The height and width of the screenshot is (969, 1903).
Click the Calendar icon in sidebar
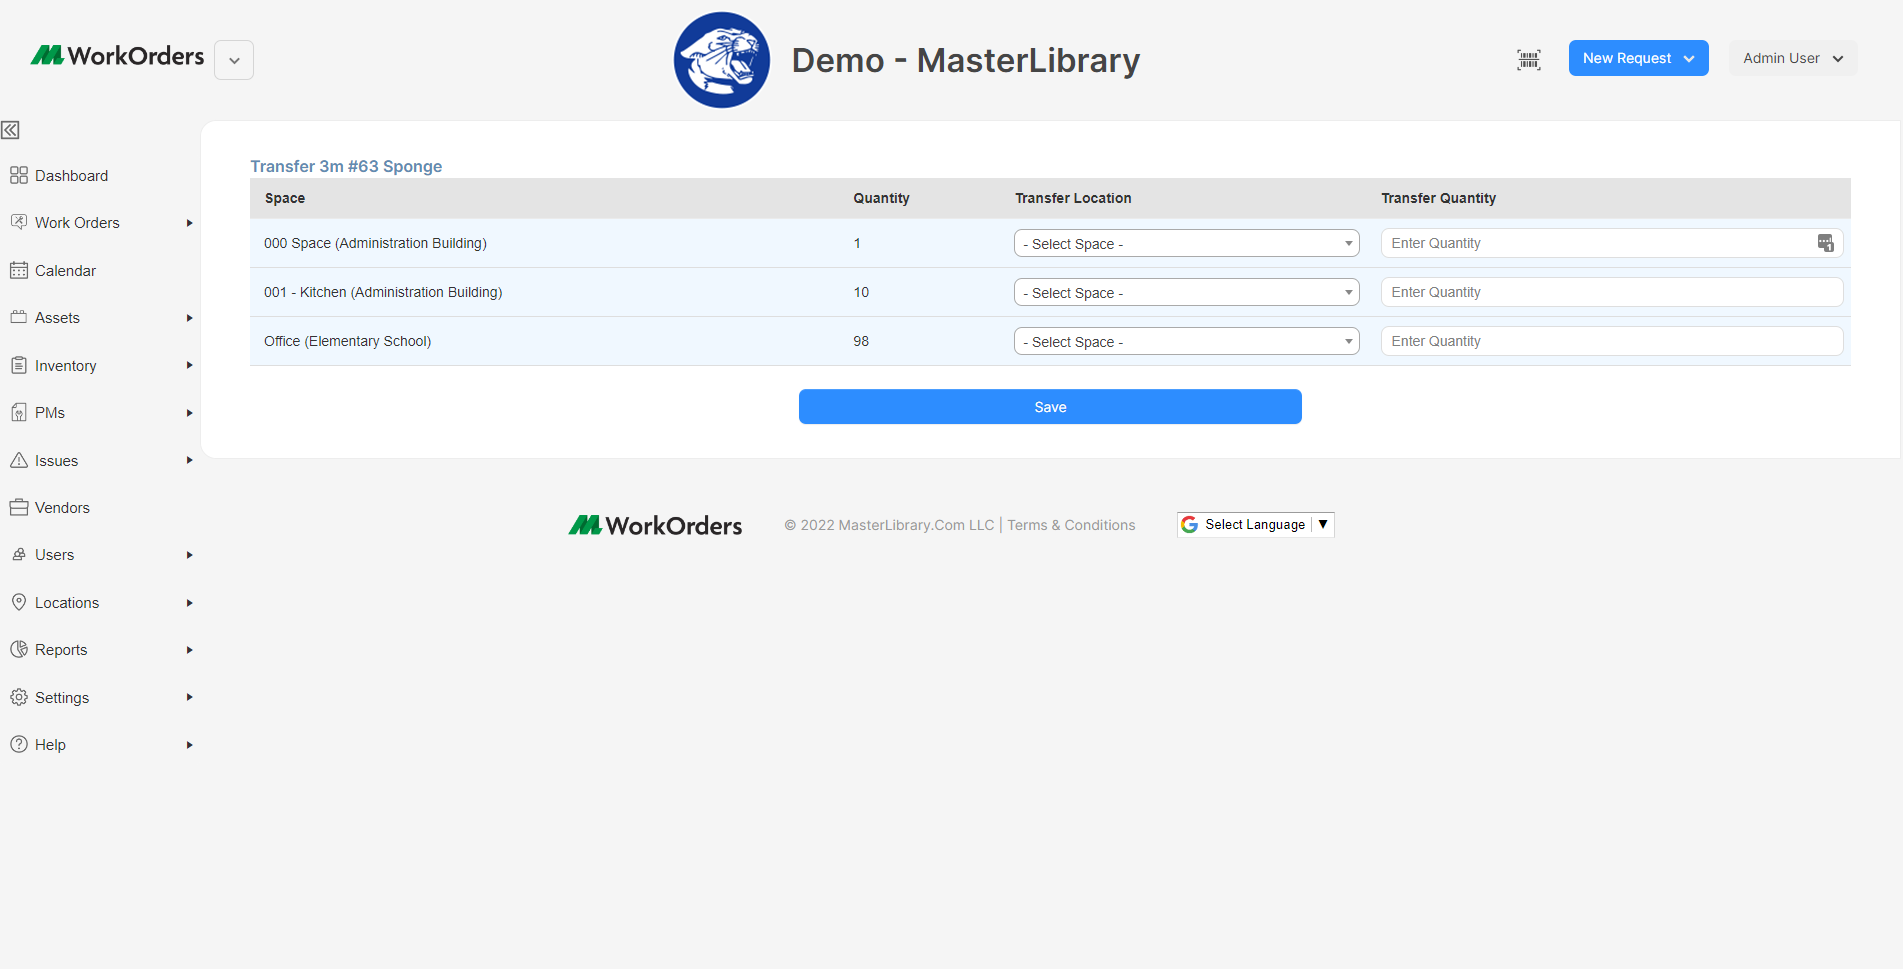coord(18,270)
